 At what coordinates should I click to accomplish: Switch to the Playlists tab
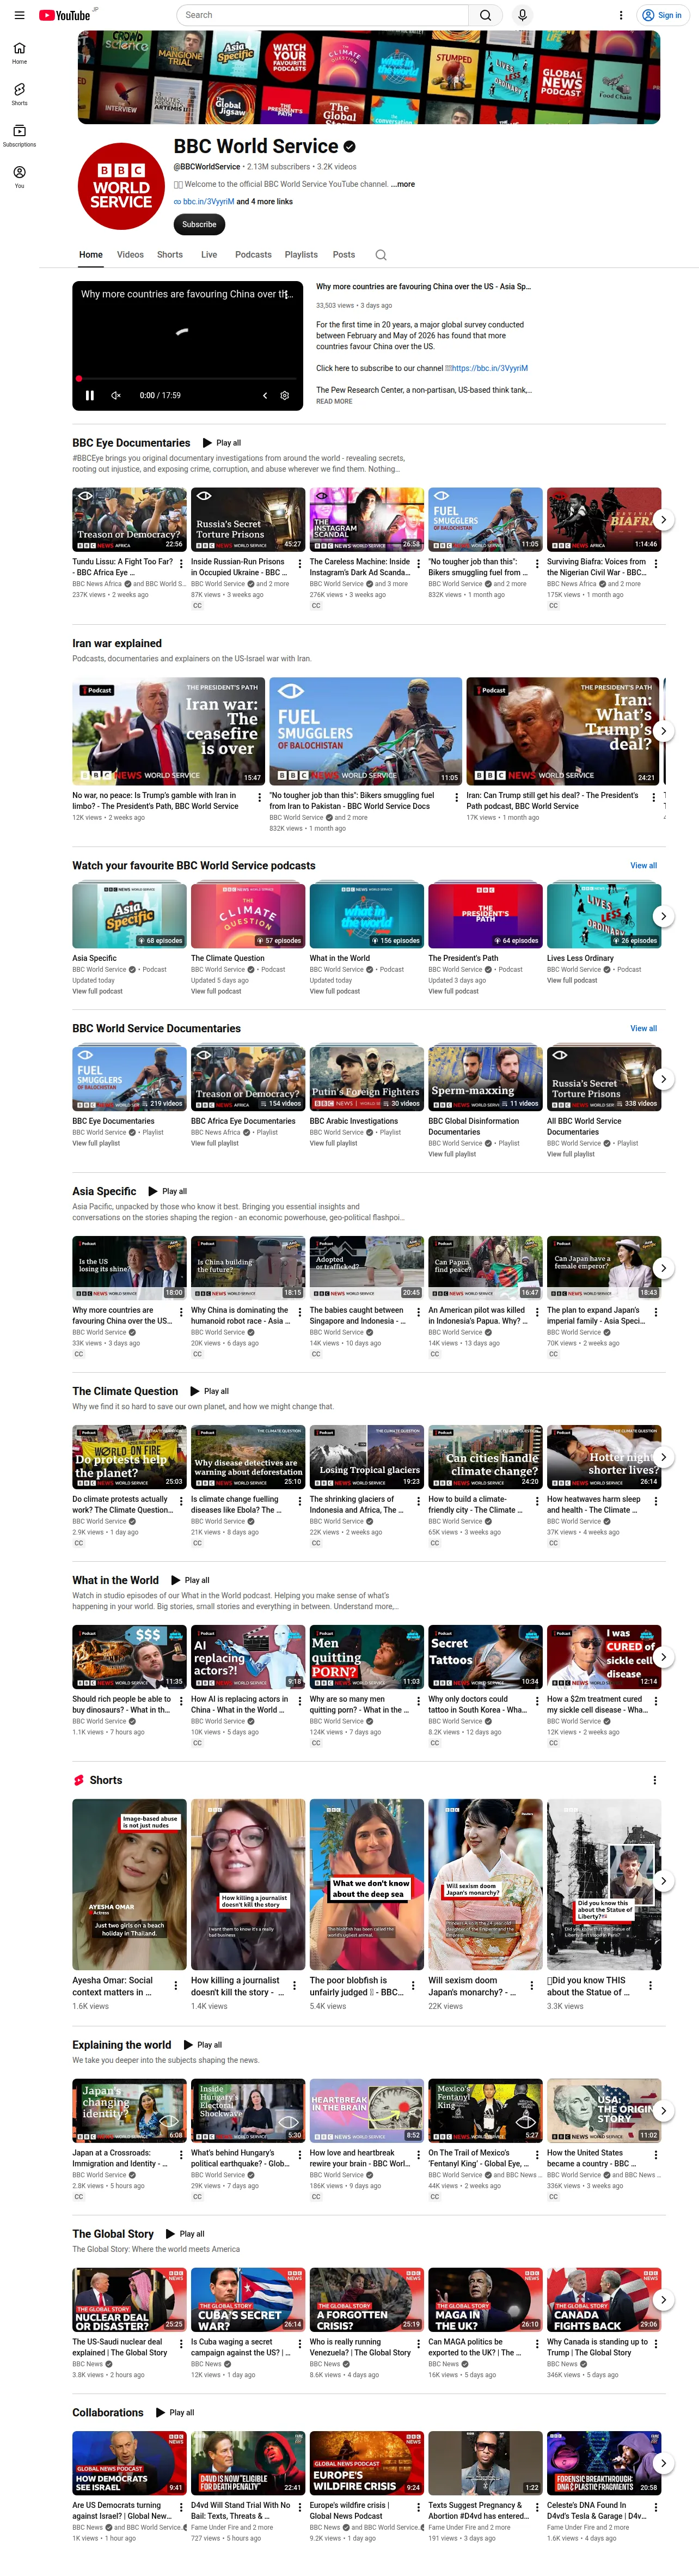(301, 255)
